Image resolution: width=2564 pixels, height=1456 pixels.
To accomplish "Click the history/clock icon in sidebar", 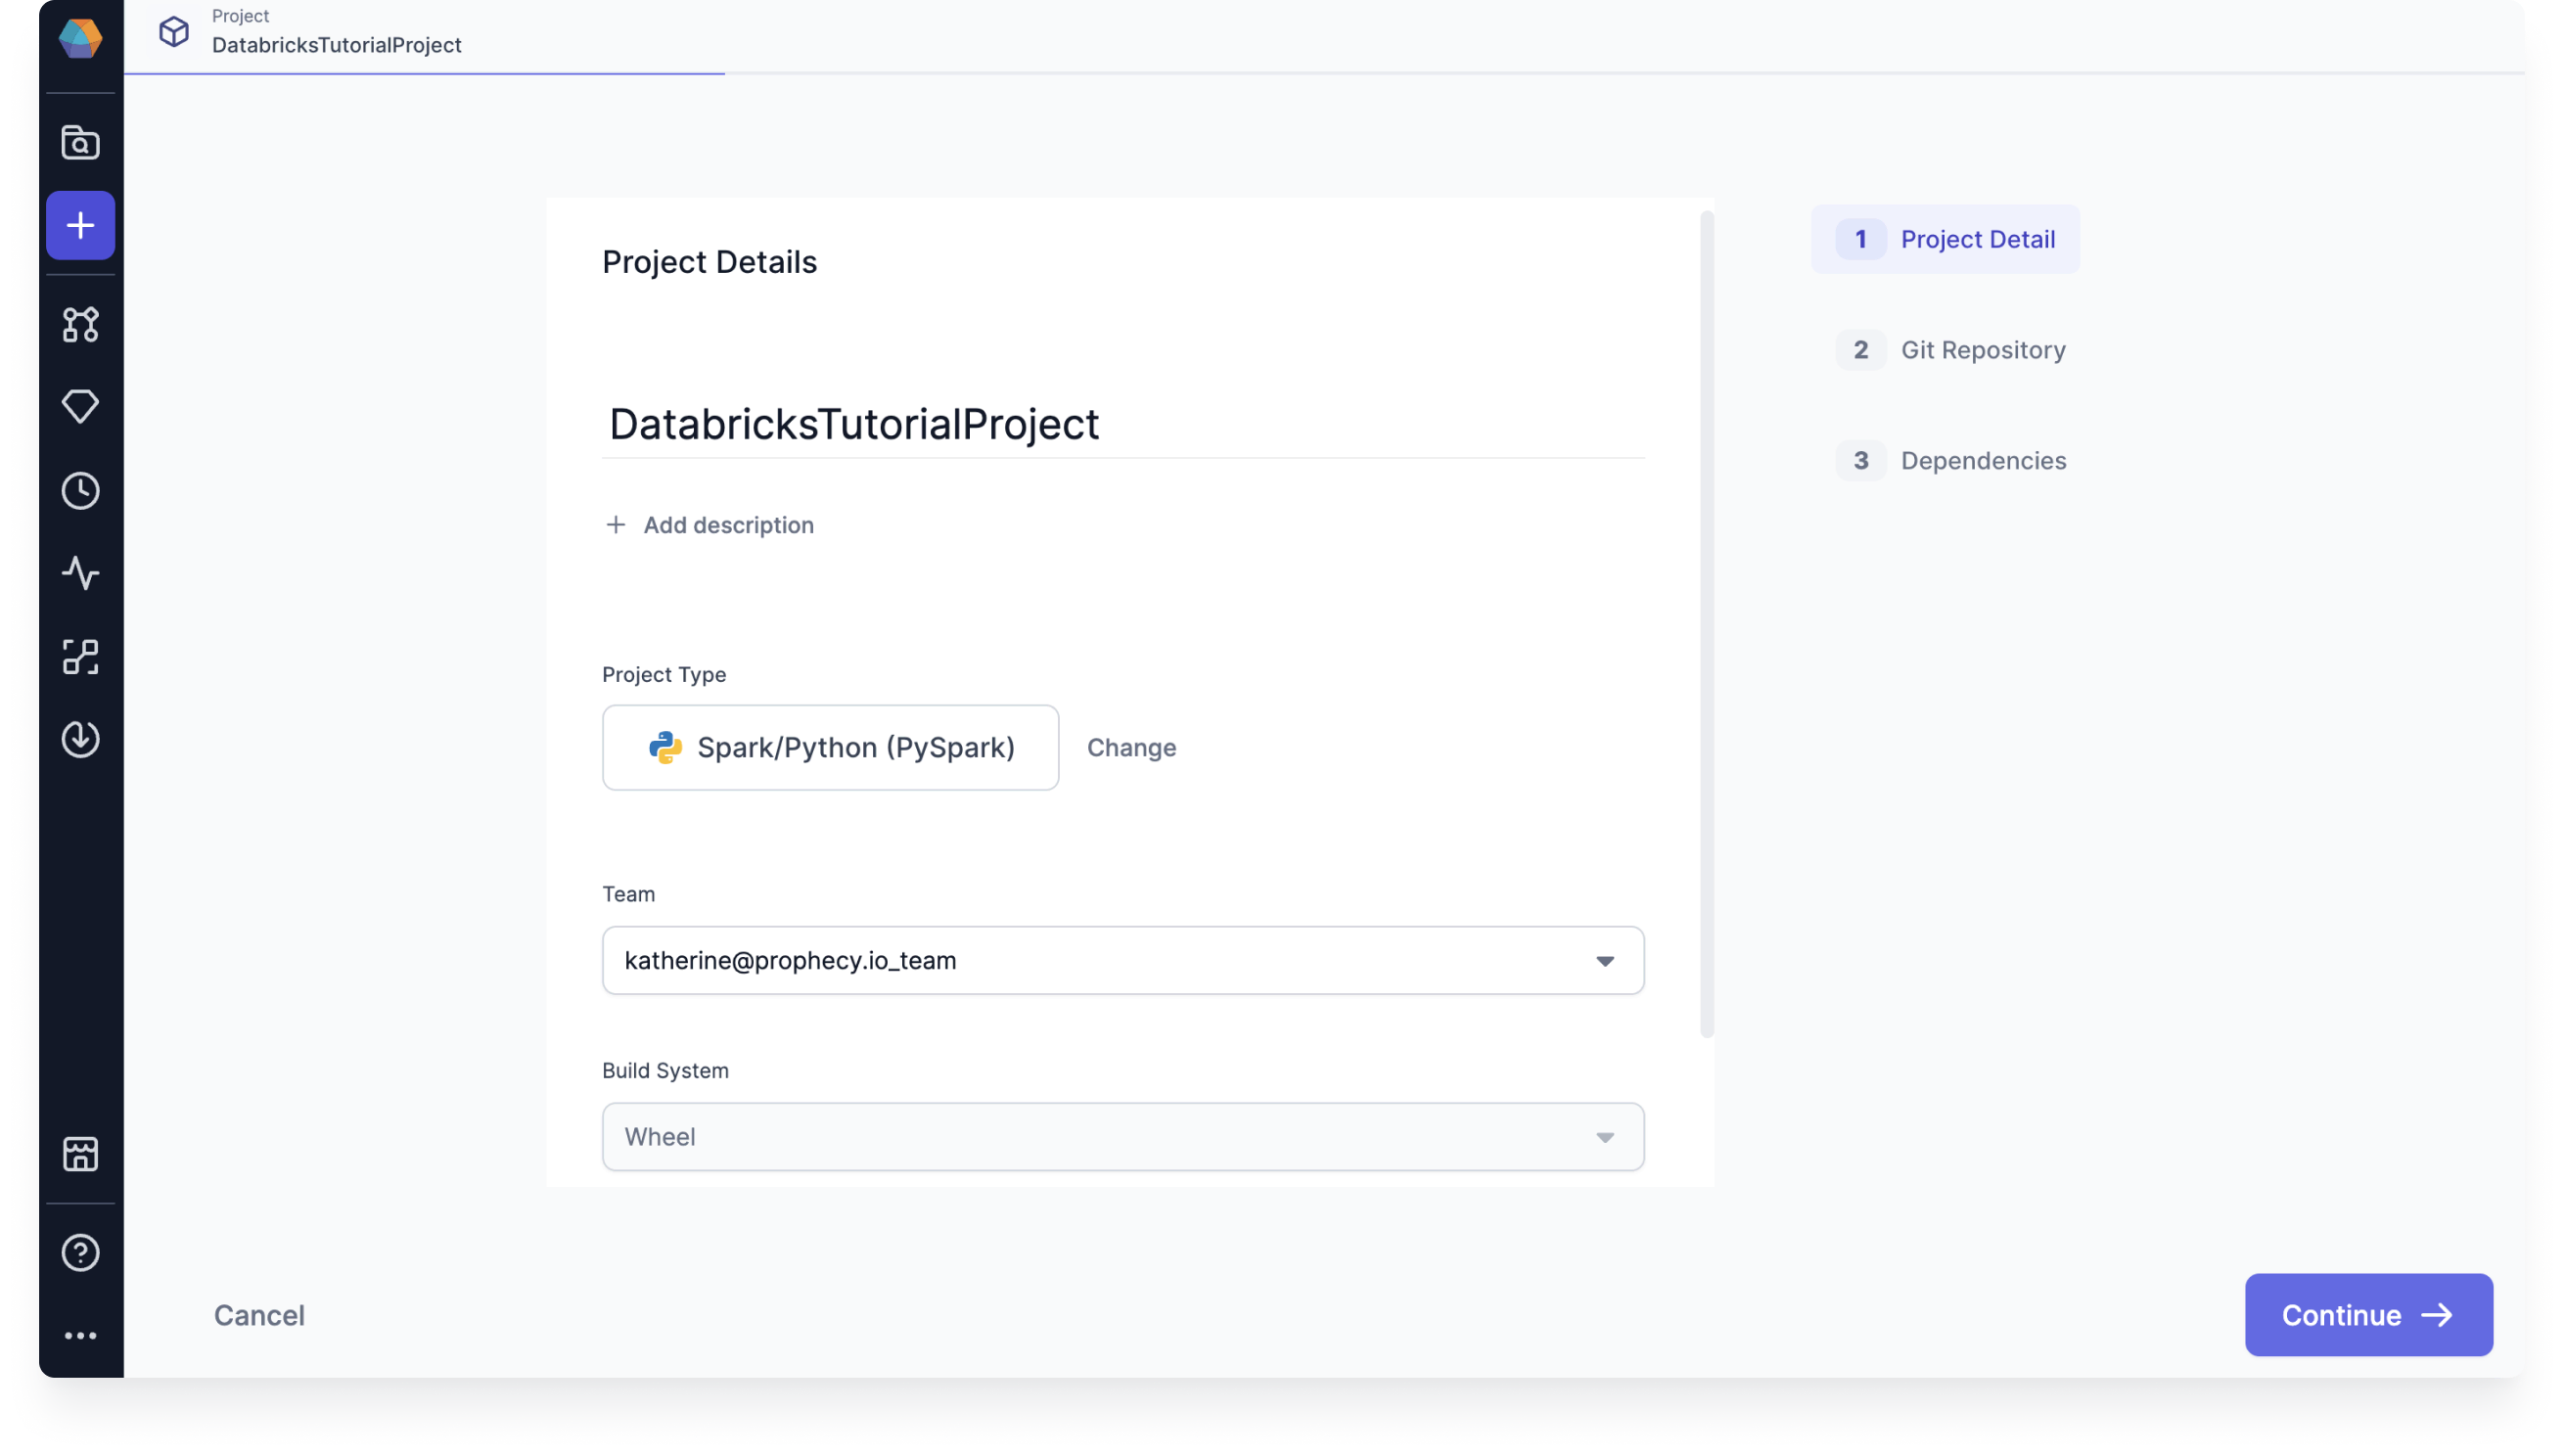I will point(81,487).
